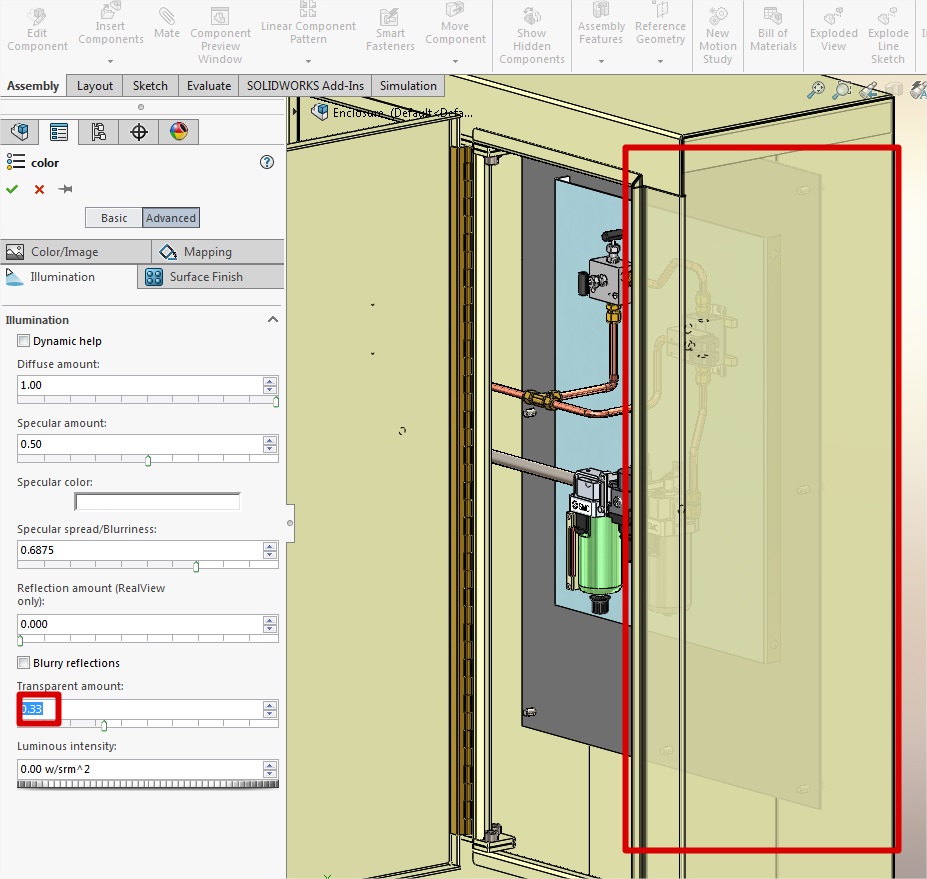Open the DisplayManager color ball tab
The height and width of the screenshot is (879, 927).
pos(178,132)
